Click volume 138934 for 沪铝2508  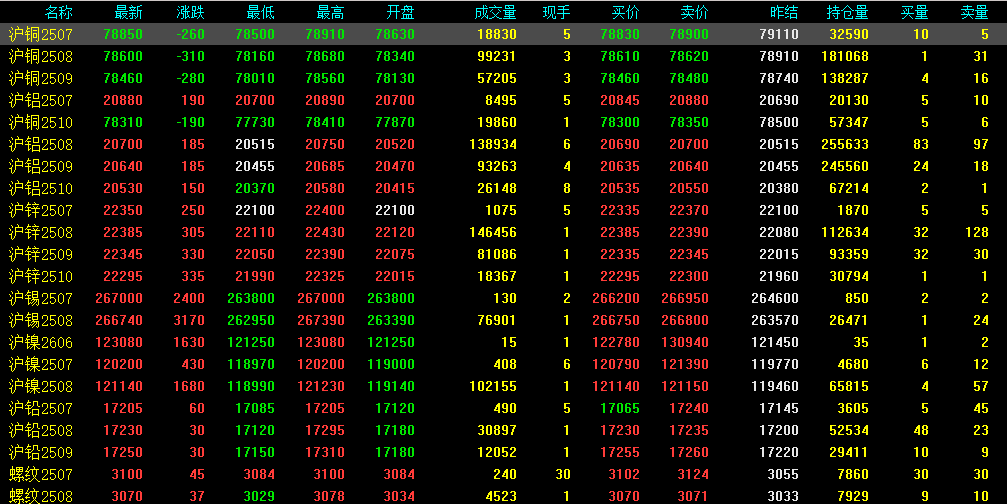(493, 144)
